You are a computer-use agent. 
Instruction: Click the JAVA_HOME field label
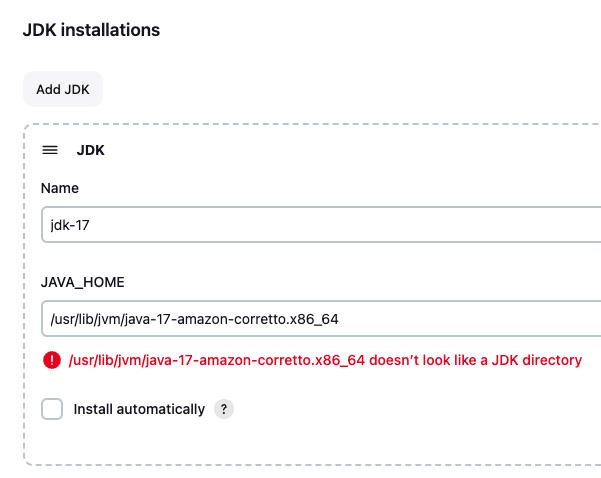(83, 282)
